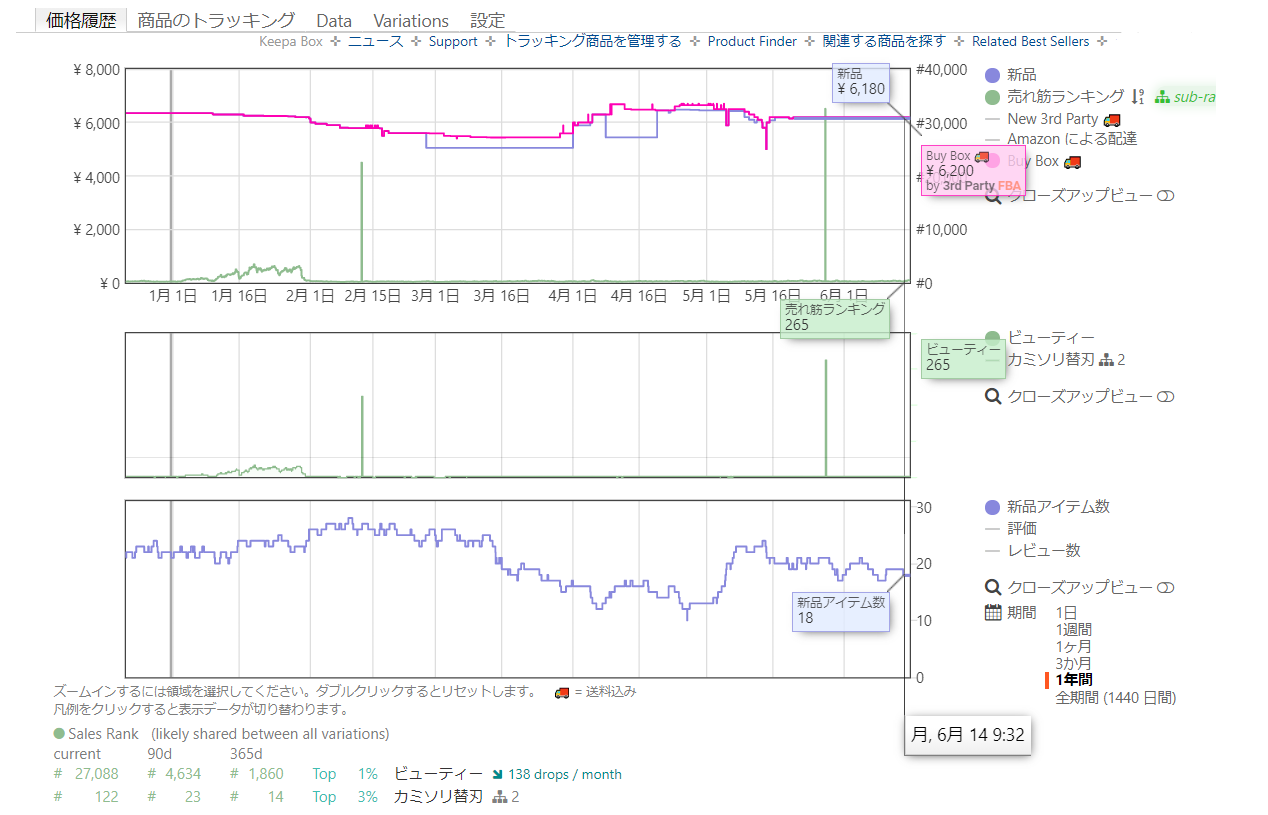Click the 138 drops / month text

point(565,774)
